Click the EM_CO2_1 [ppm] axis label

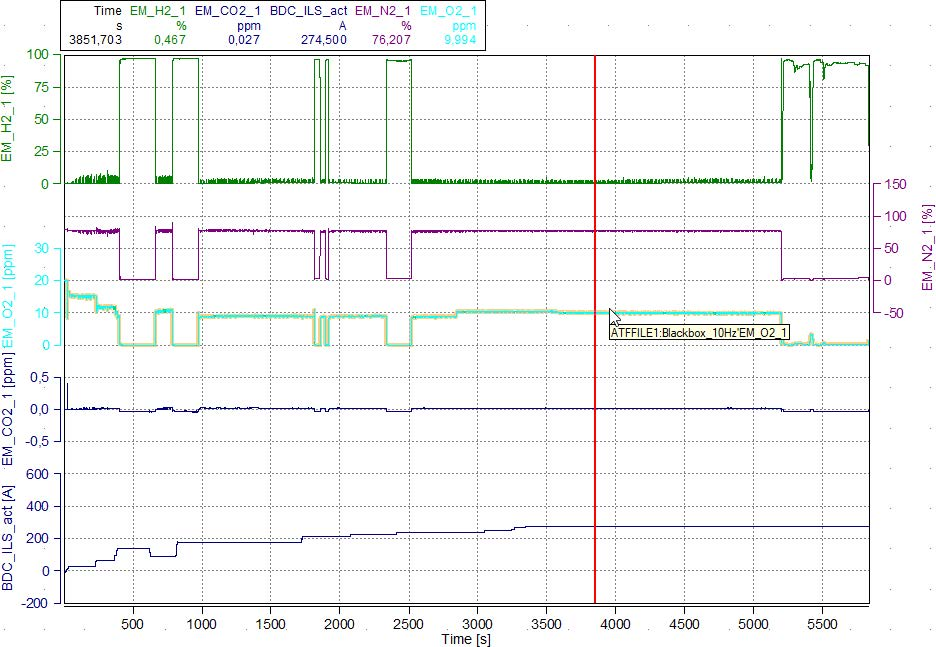click(x=10, y=417)
